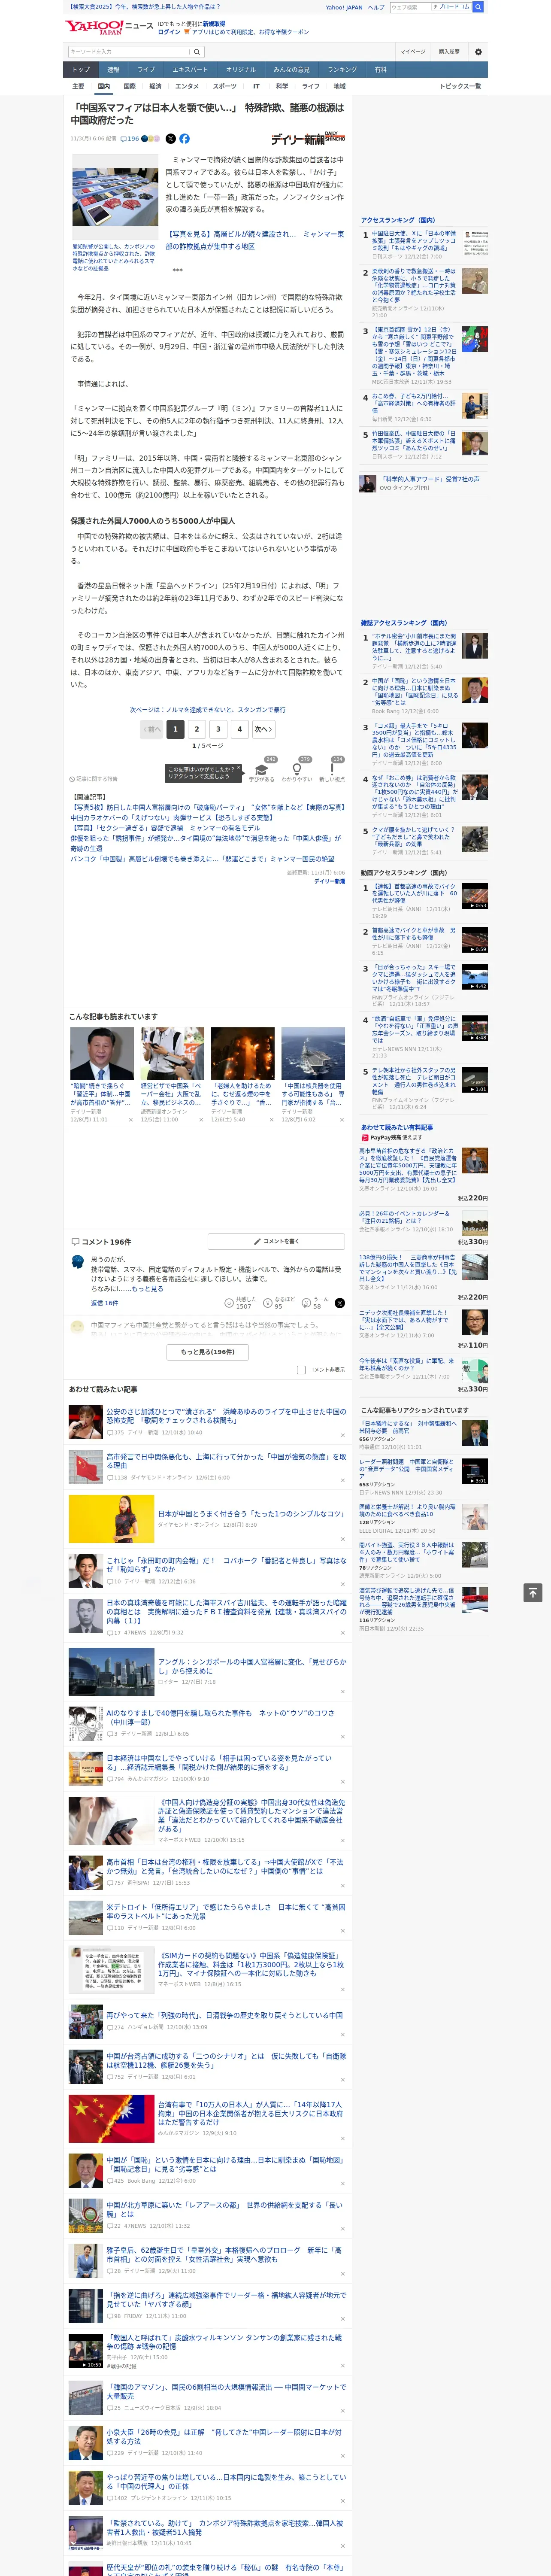Open 公安のさじ加減ひとつで潰される article
Viewport: 551px width, 2576px height.
point(226,1416)
